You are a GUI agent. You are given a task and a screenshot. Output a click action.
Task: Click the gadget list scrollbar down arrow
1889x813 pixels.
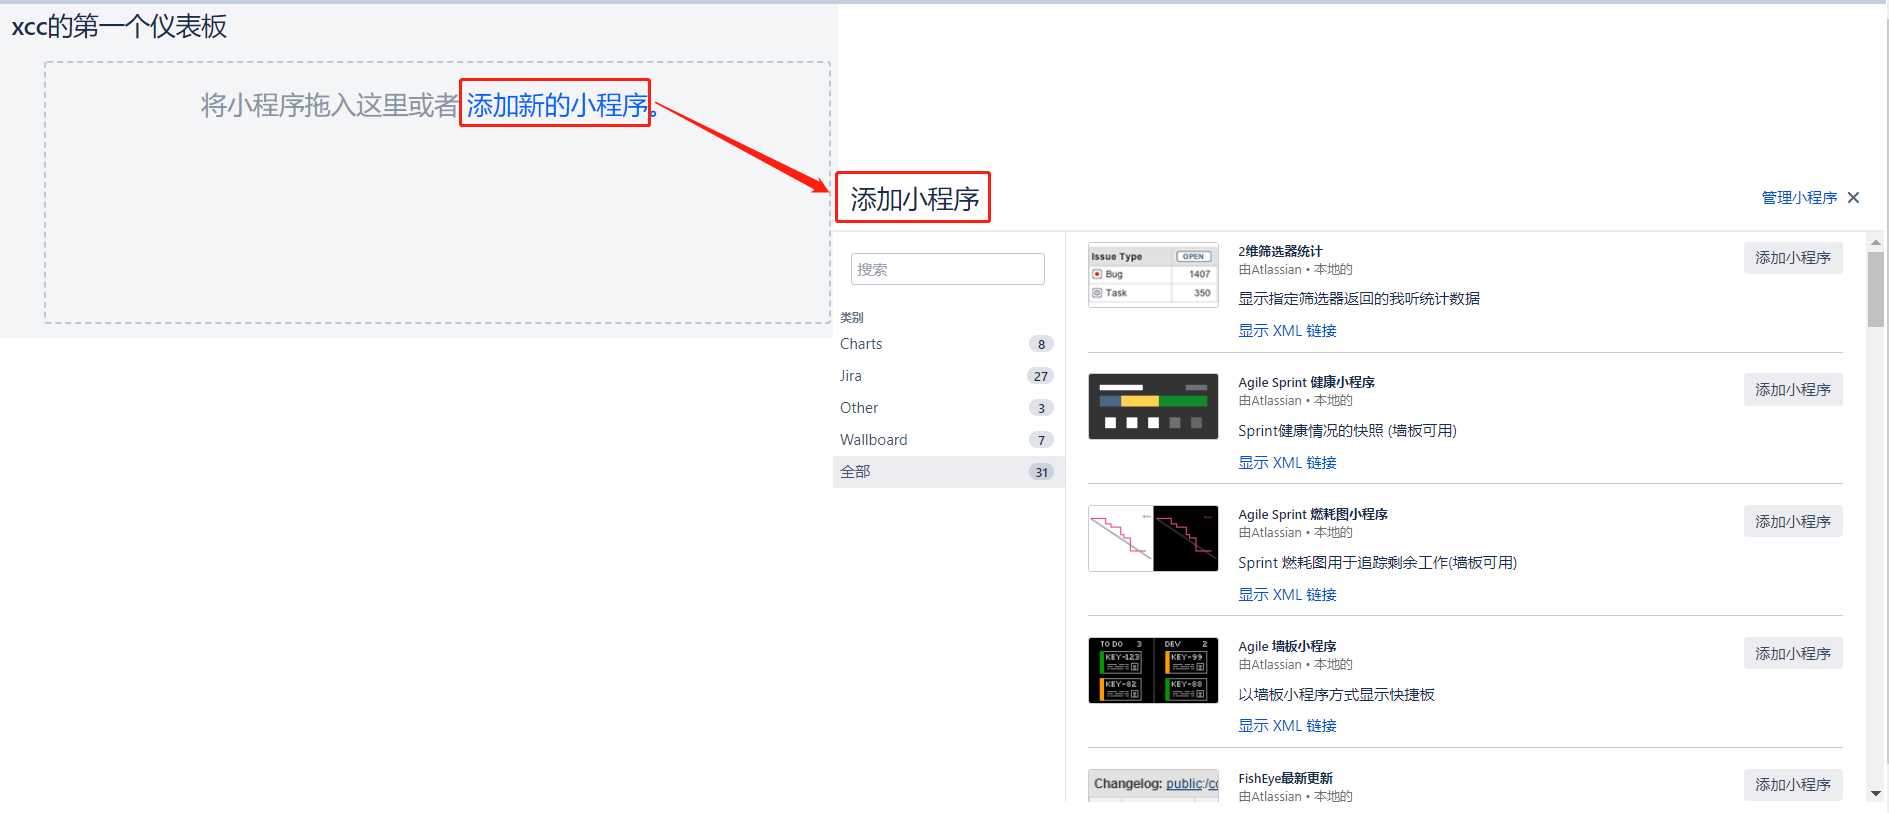pyautogui.click(x=1875, y=793)
